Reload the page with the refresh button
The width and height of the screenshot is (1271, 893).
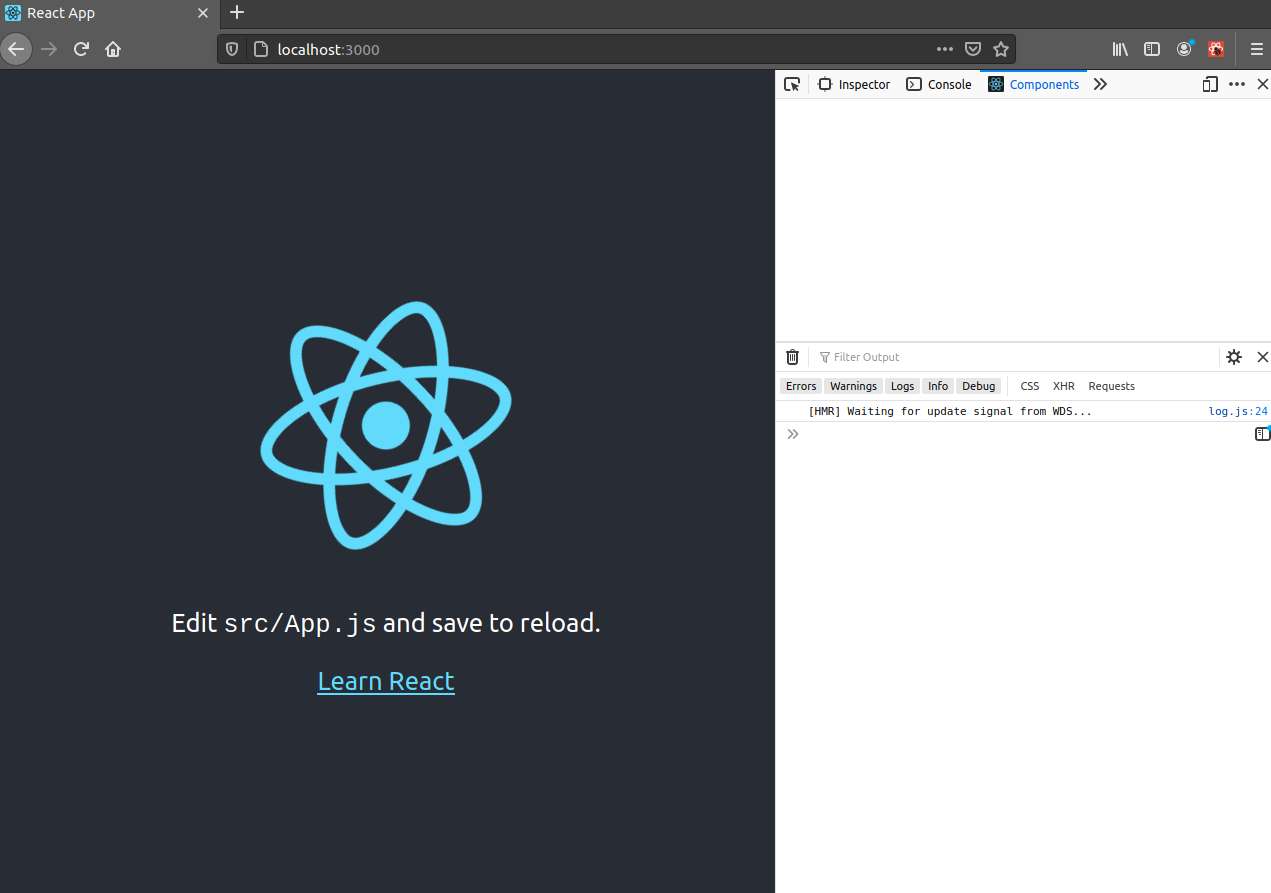tap(82, 49)
